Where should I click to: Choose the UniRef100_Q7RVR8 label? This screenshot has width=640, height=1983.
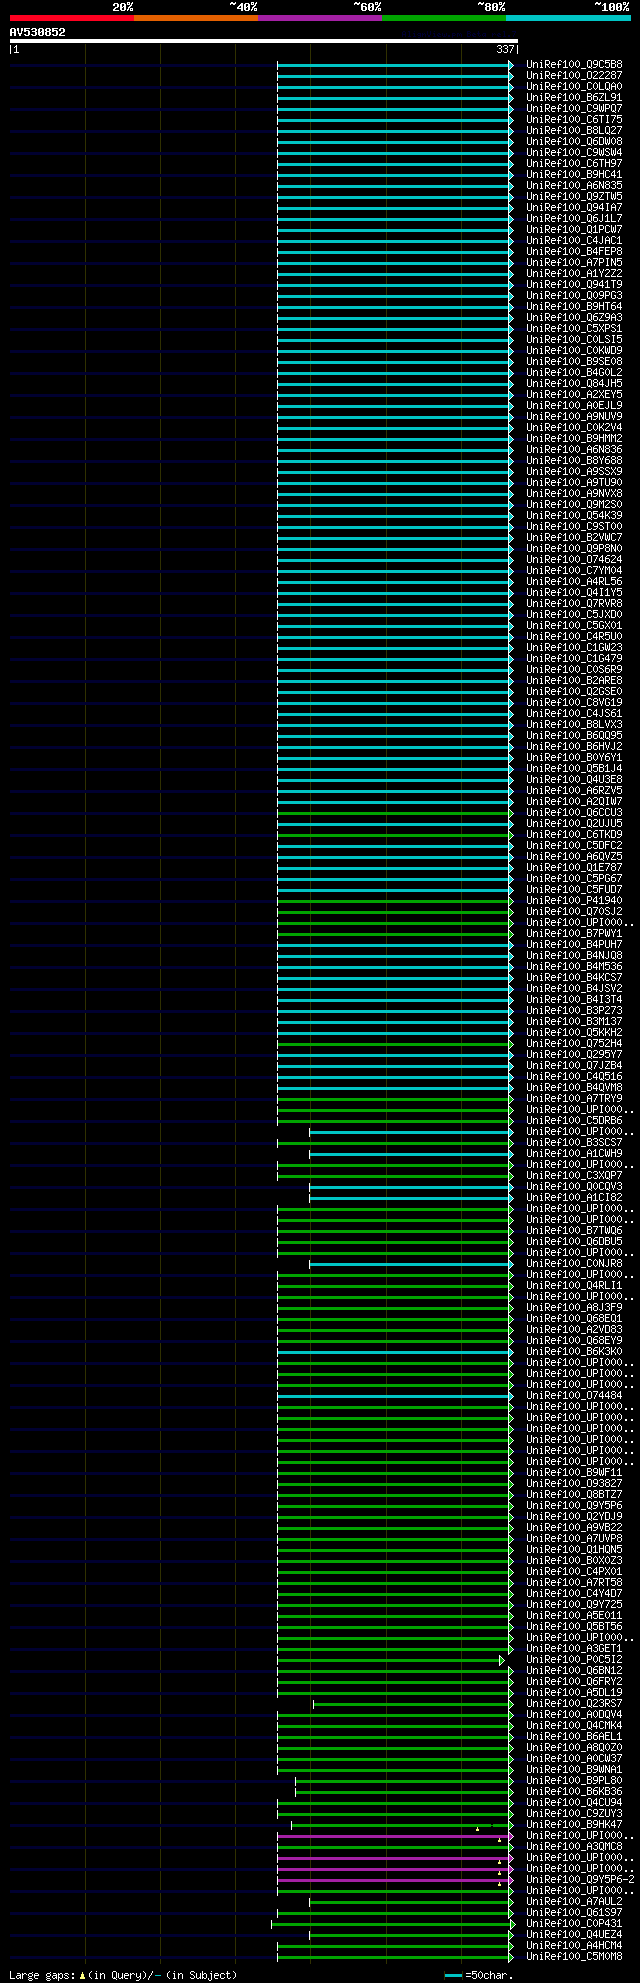point(574,603)
